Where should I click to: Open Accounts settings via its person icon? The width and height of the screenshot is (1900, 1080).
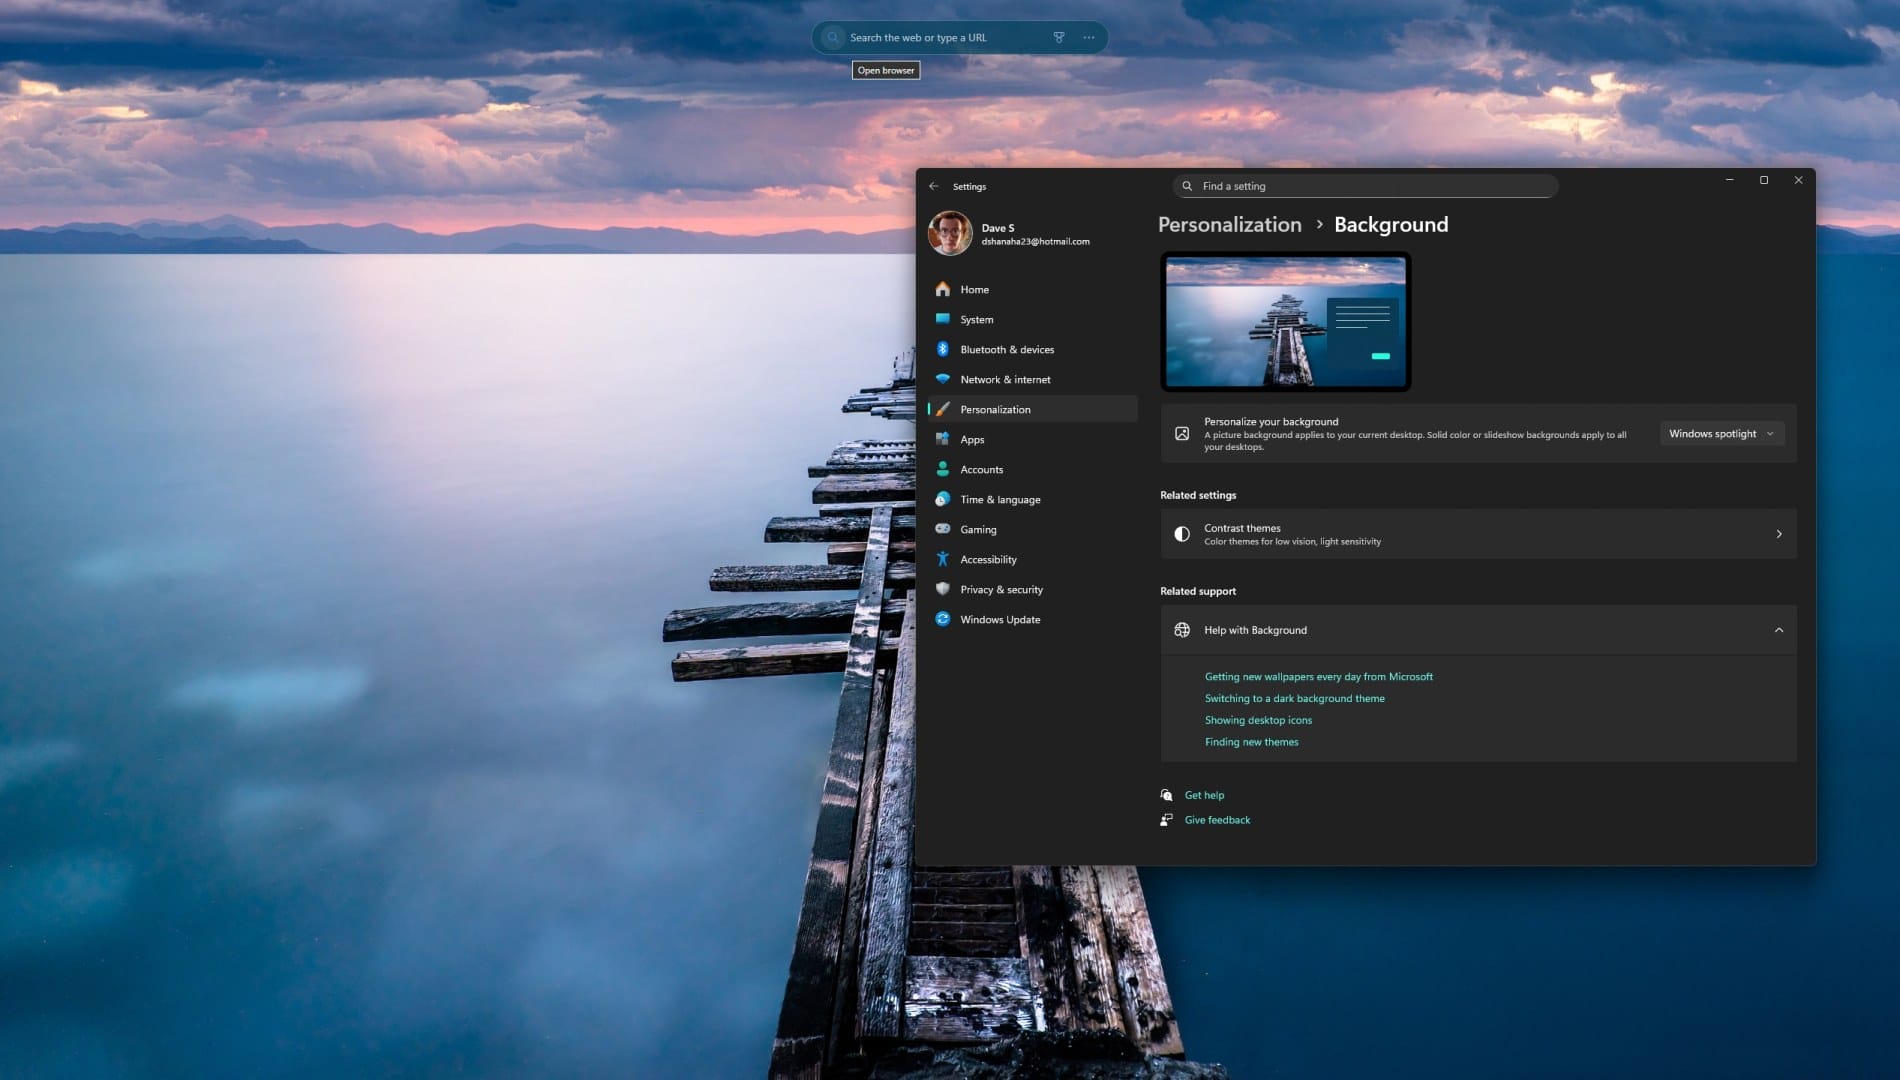(943, 469)
